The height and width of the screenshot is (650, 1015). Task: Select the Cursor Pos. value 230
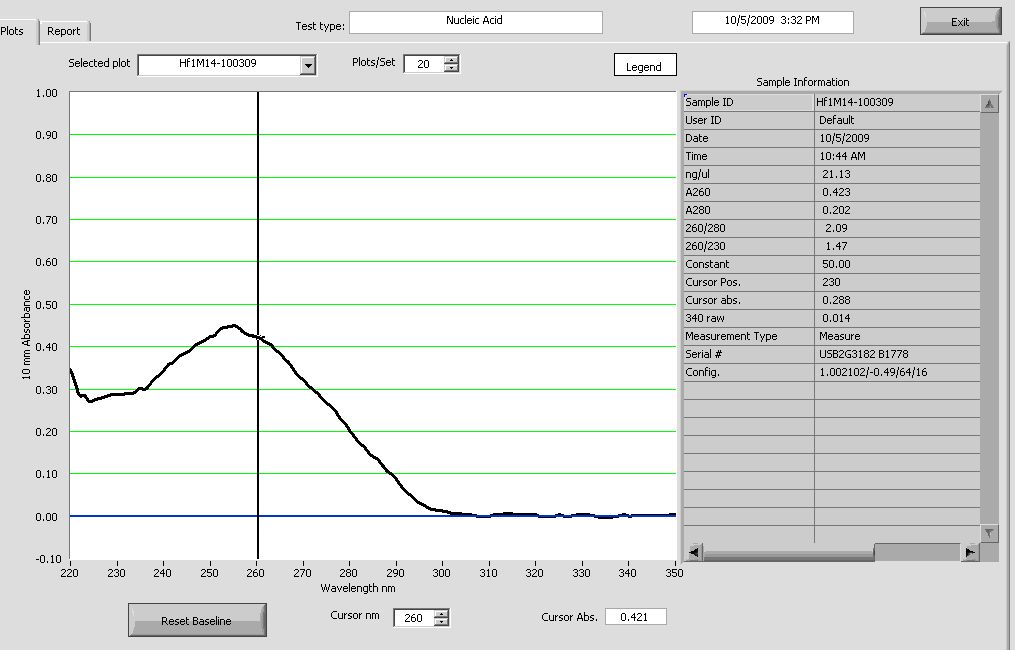point(831,282)
